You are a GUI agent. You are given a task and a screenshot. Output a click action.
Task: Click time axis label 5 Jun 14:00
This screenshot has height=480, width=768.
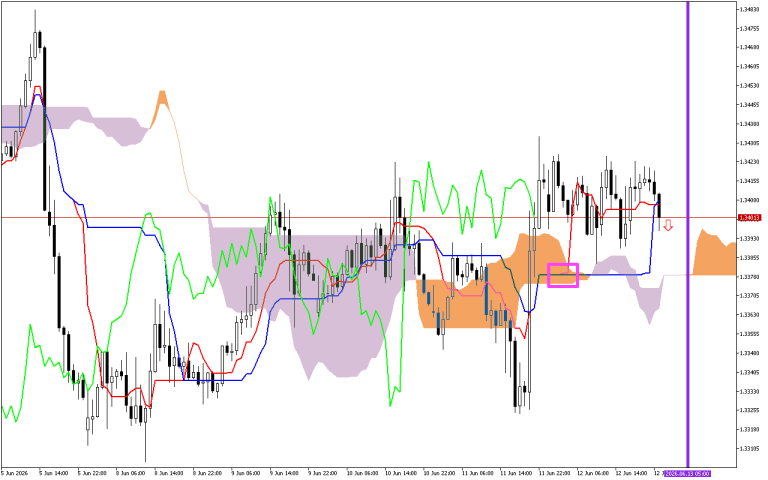coord(53,474)
